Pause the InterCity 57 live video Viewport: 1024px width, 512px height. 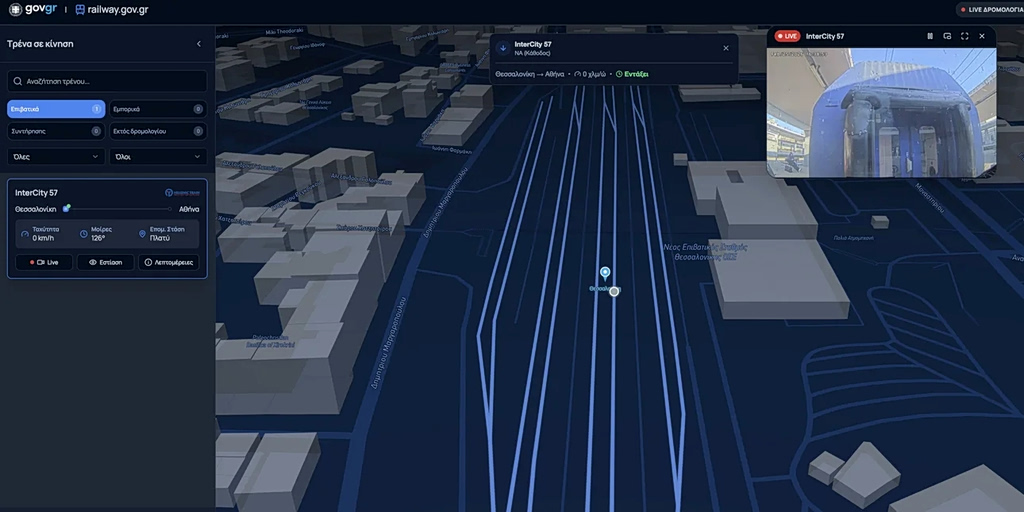point(930,36)
